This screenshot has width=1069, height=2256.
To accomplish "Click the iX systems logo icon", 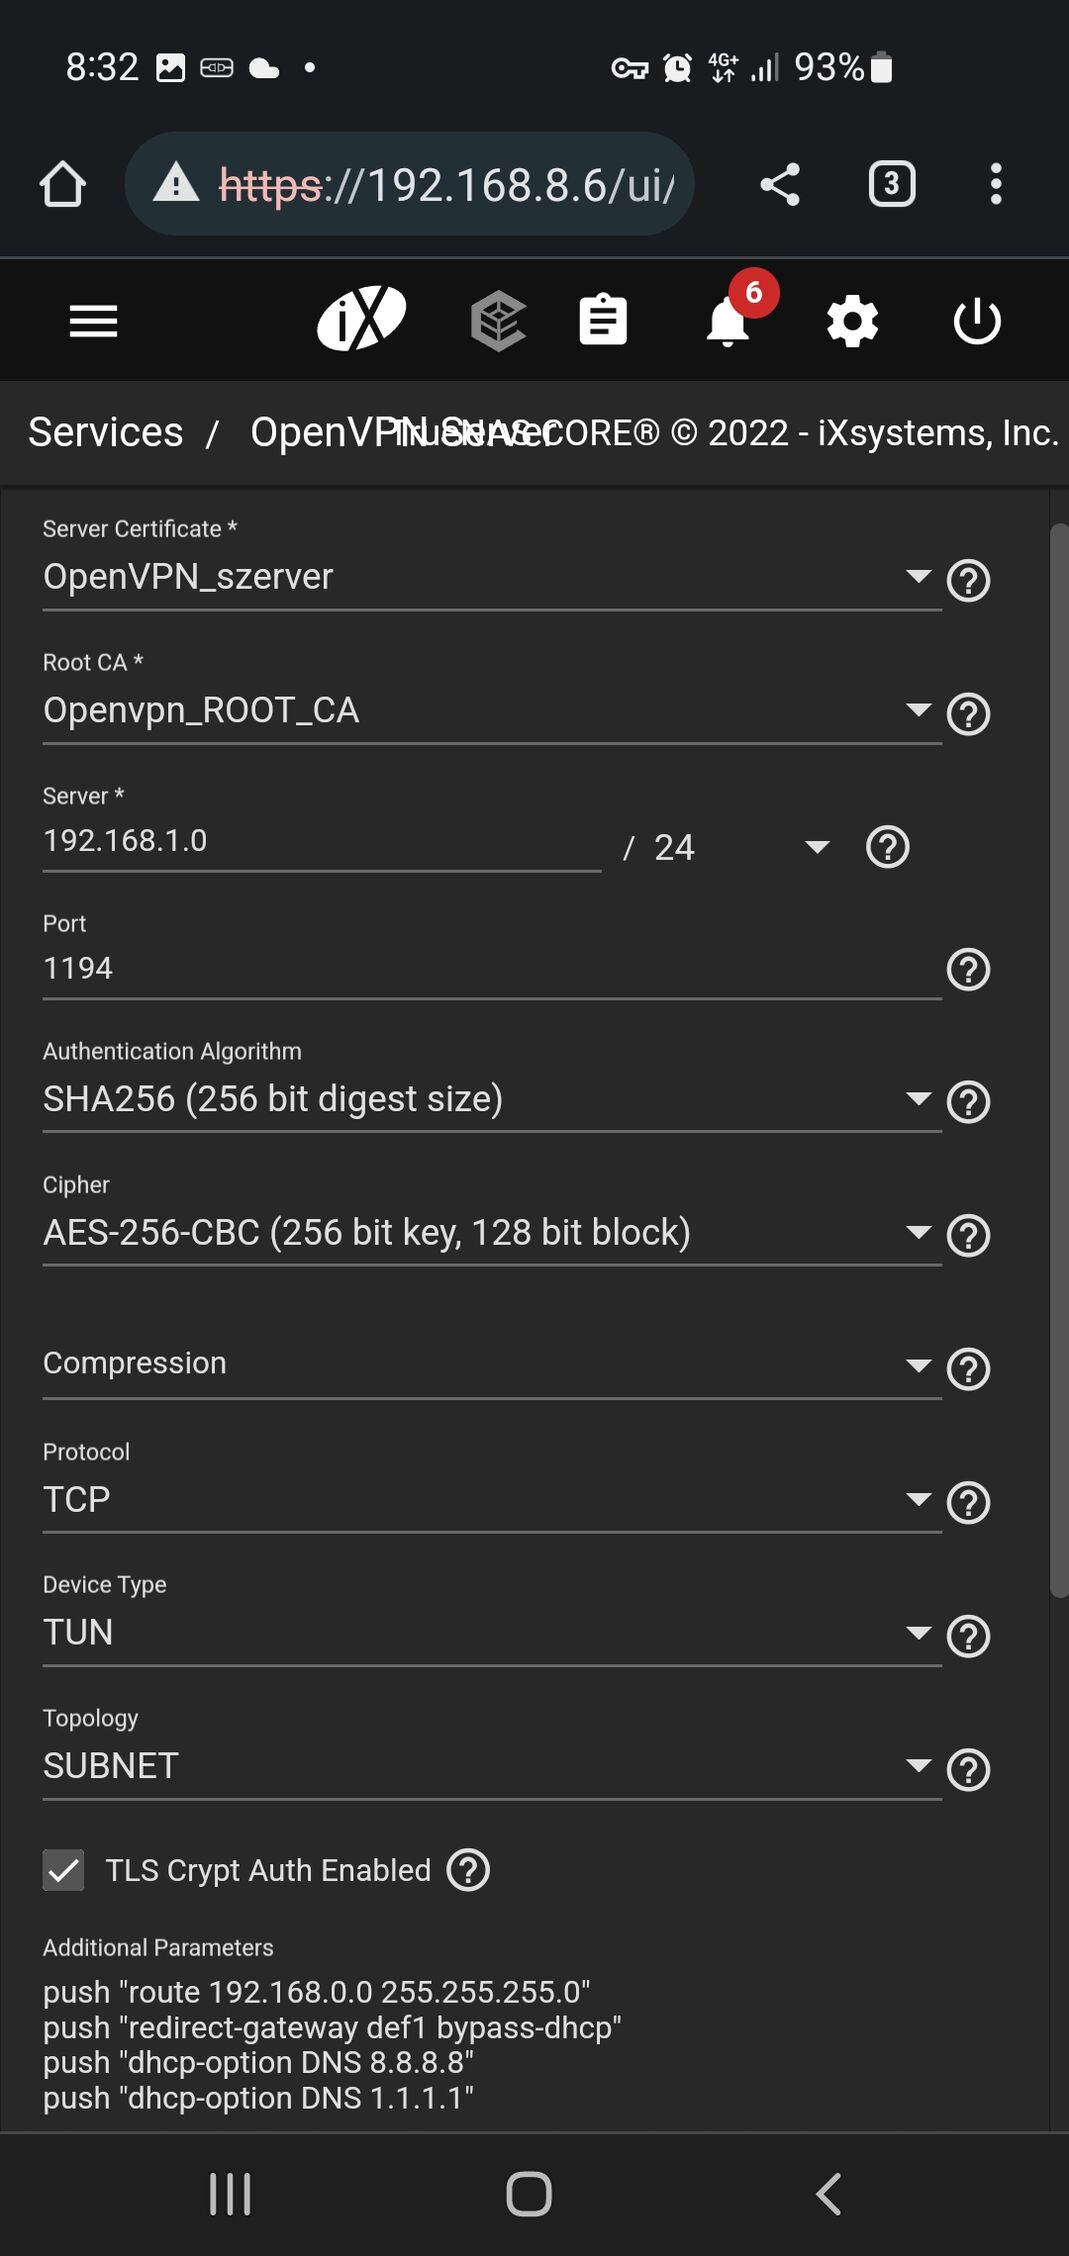I will [x=361, y=319].
